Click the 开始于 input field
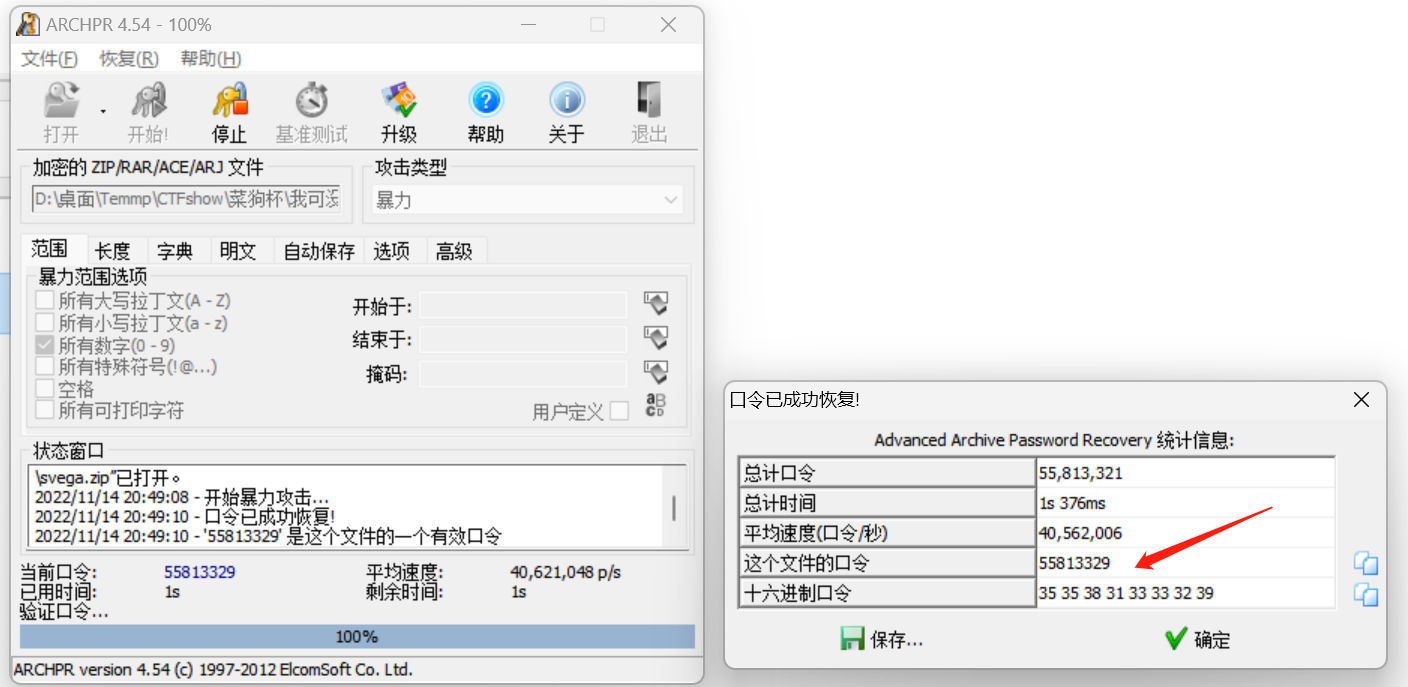Viewport: 1408px width, 687px height. pos(523,305)
